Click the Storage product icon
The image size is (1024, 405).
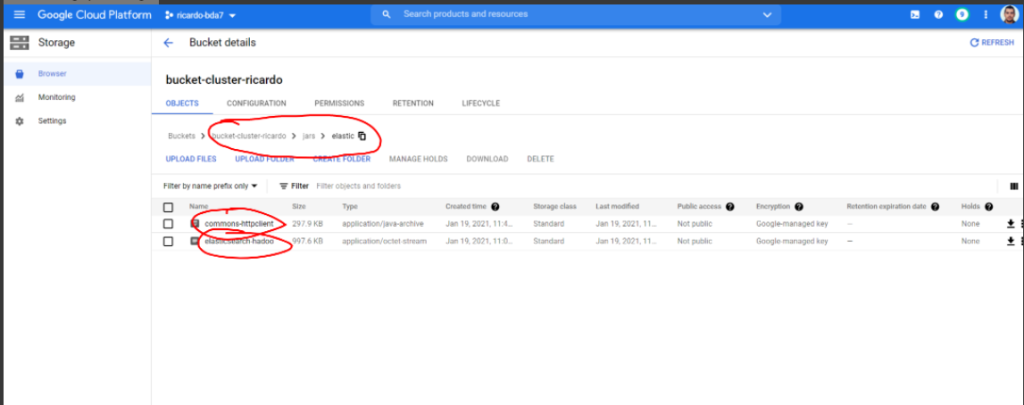pos(20,43)
